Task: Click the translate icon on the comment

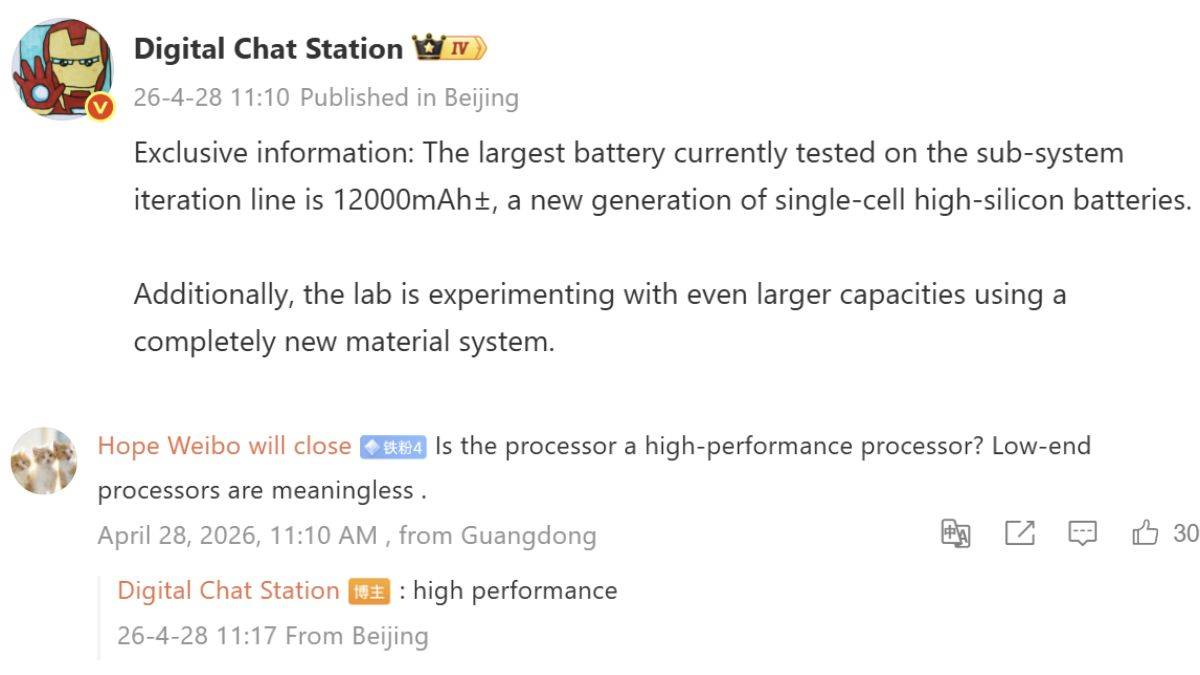Action: [956, 534]
